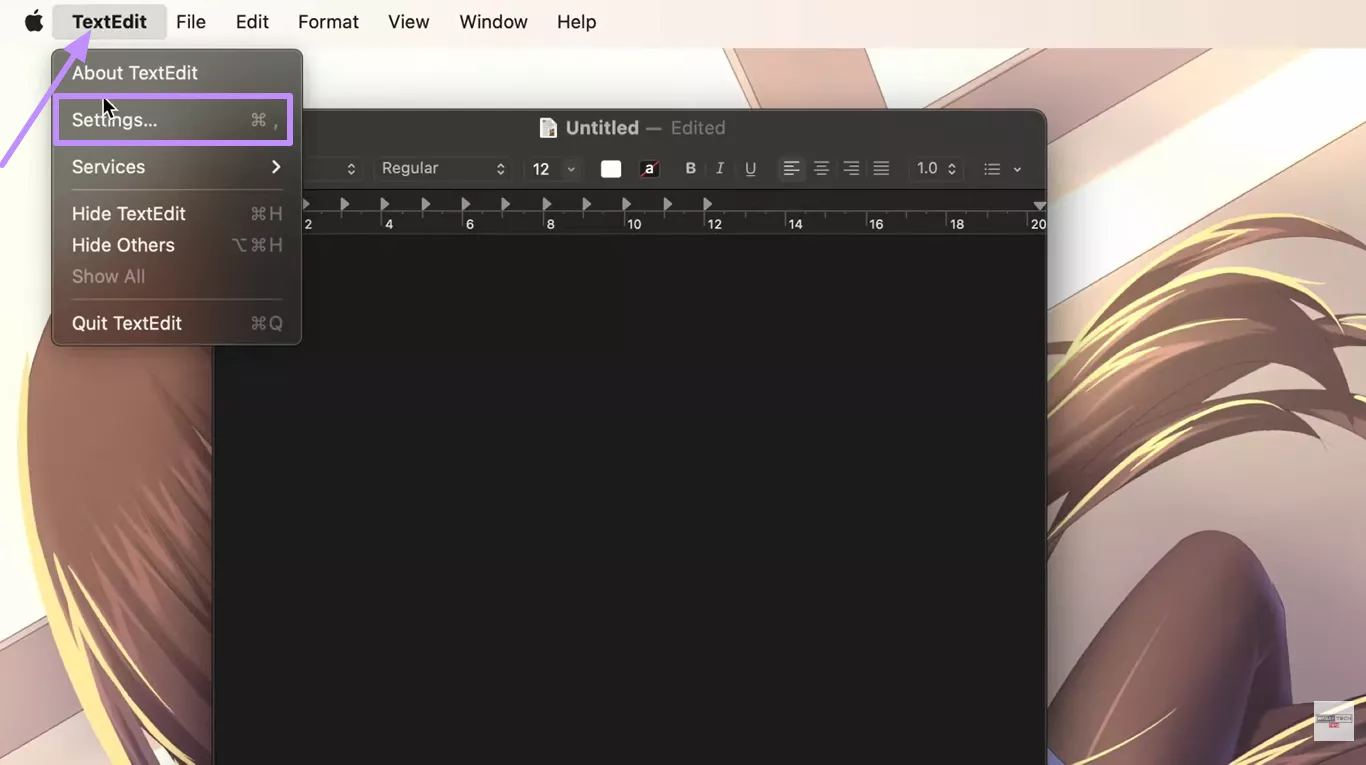Open the document highlight color picker
Image resolution: width=1366 pixels, height=765 pixels.
click(649, 169)
